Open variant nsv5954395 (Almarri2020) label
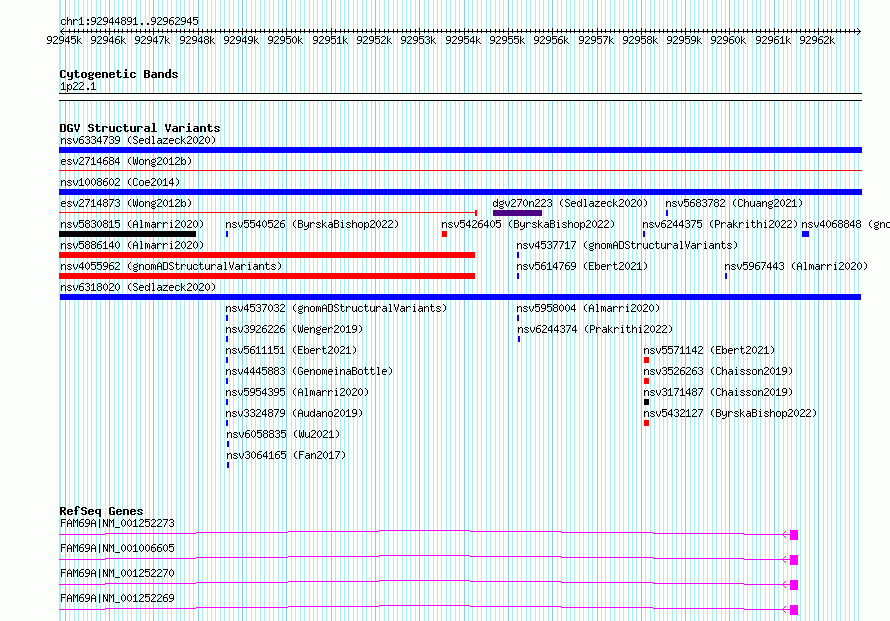890x621 pixels. 297,392
